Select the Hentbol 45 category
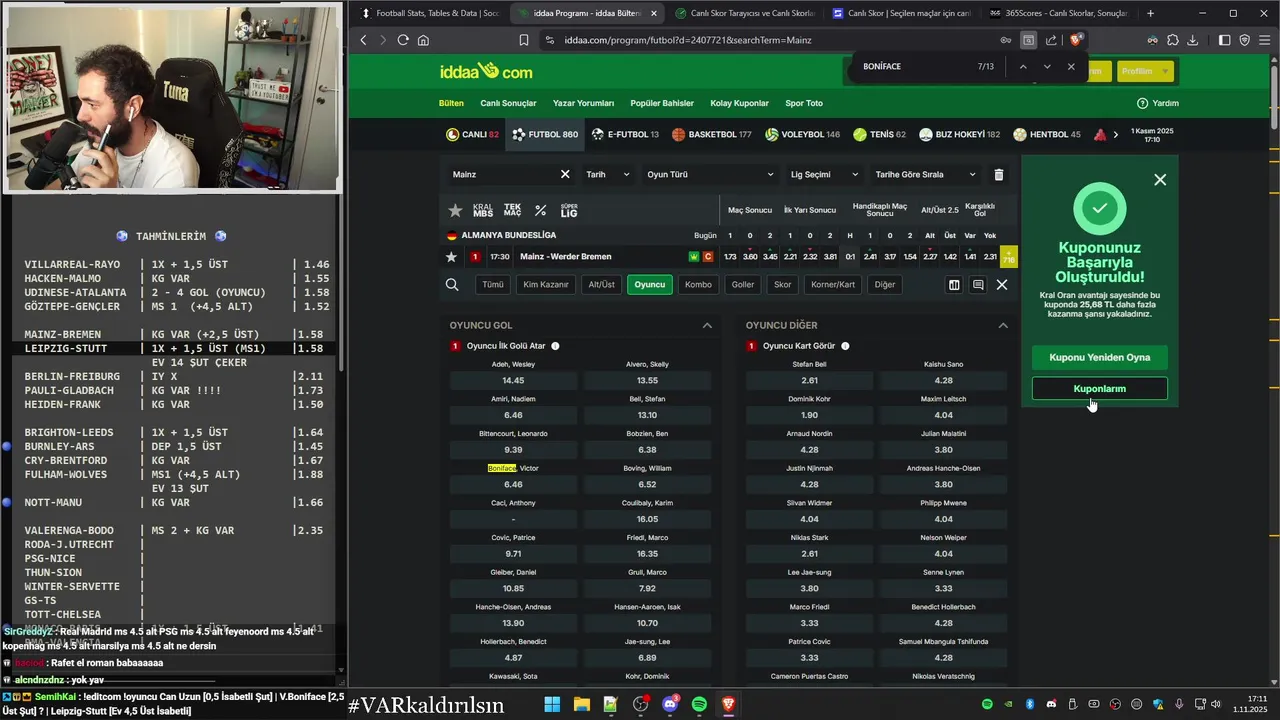Viewport: 1280px width, 720px height. [1046, 134]
